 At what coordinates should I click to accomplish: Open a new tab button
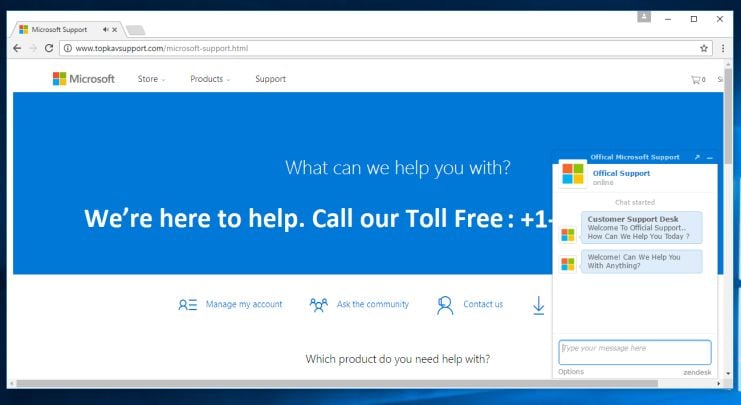coord(136,30)
